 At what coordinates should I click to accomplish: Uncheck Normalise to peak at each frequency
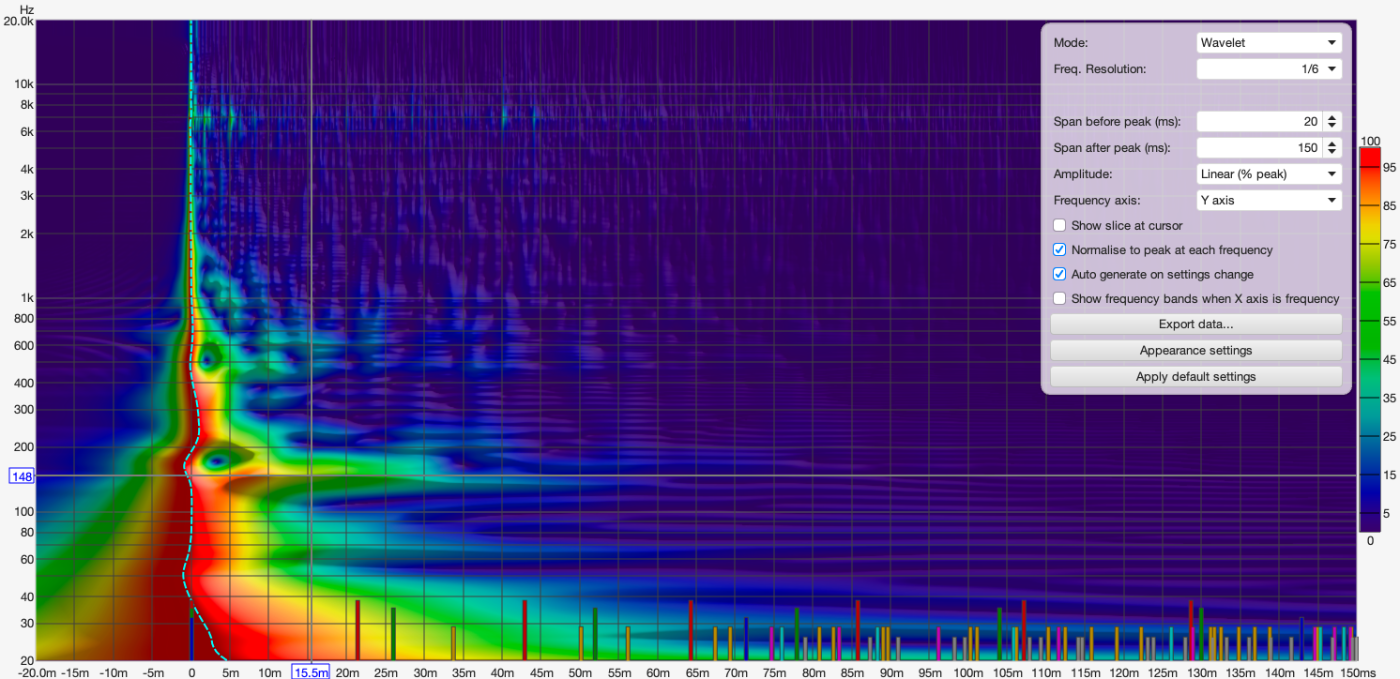click(x=1060, y=250)
